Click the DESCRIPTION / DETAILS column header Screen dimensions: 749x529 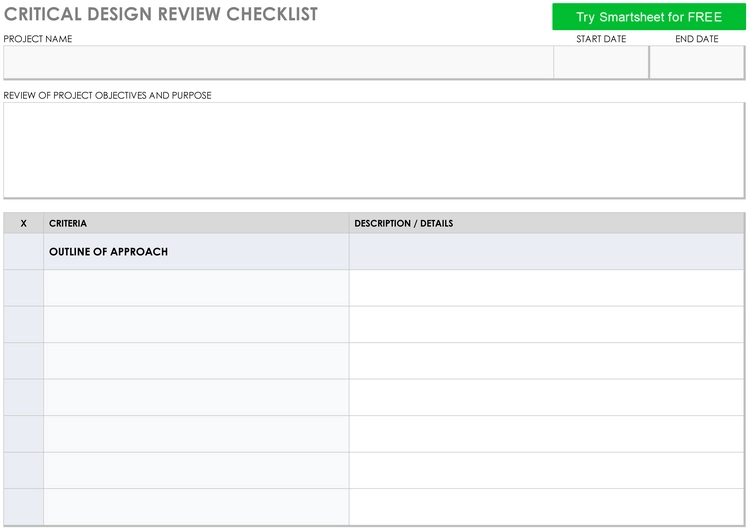[x=547, y=223]
